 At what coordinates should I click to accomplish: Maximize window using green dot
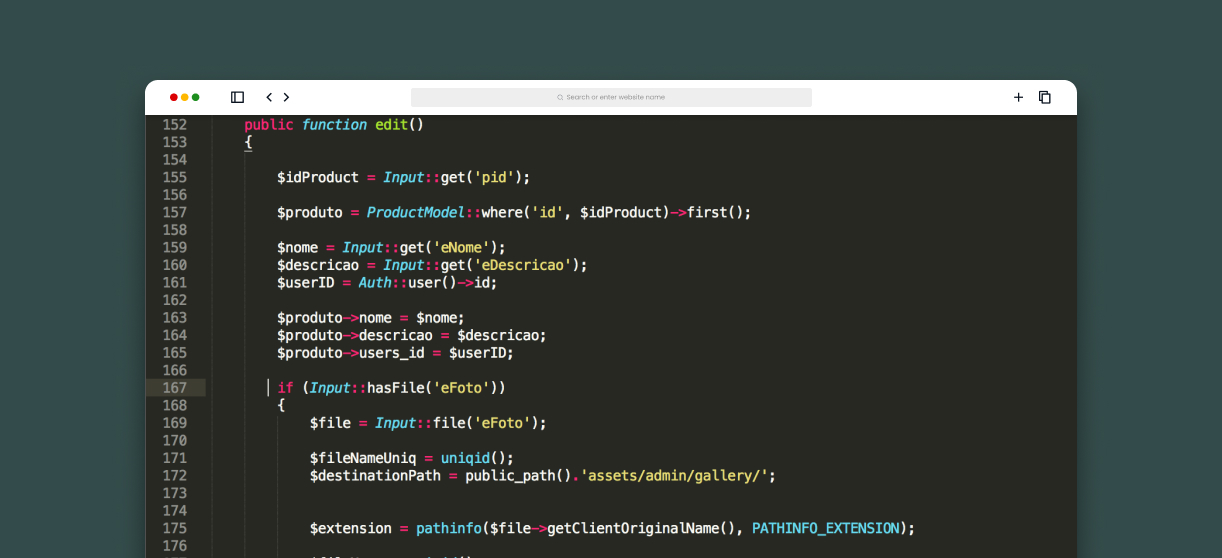196,97
